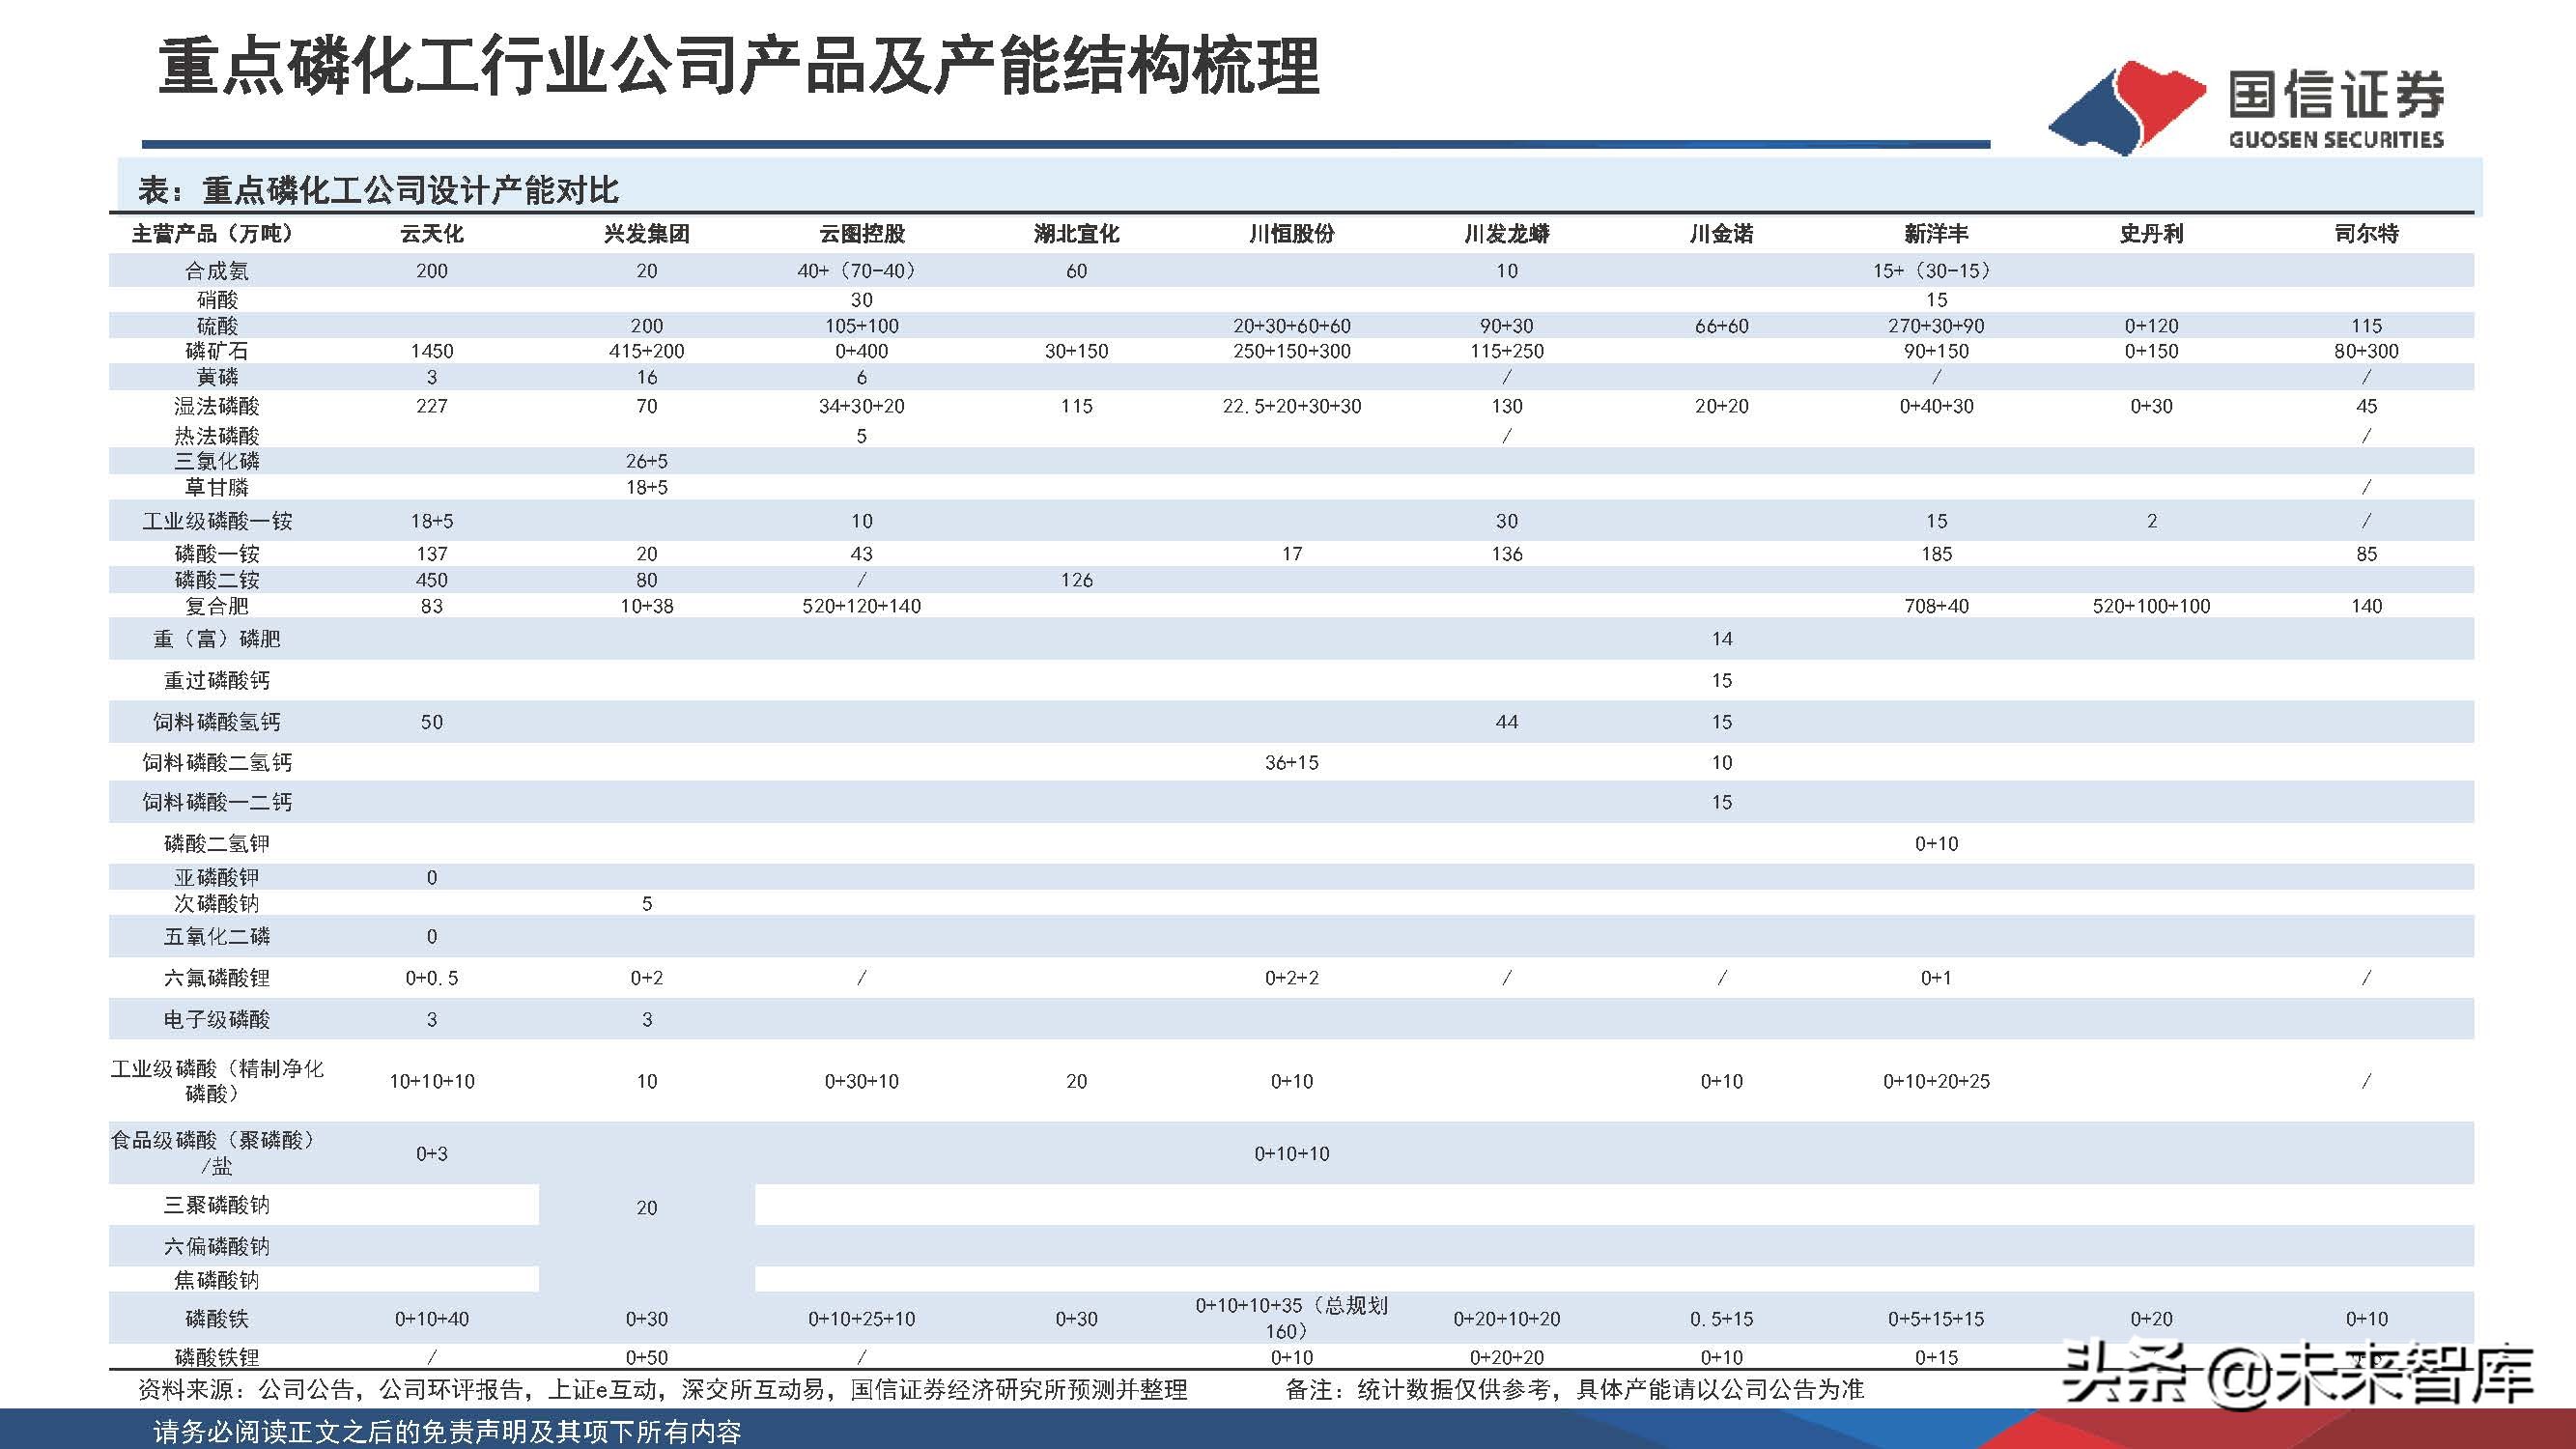Select the 六氟磷酸锂 row label
Screen dimensions: 2576x1449
(x=216, y=978)
